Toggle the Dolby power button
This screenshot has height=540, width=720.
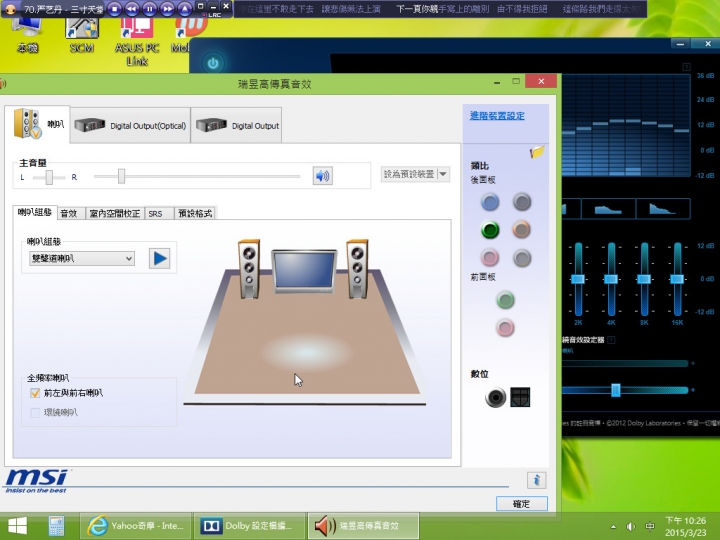point(213,63)
